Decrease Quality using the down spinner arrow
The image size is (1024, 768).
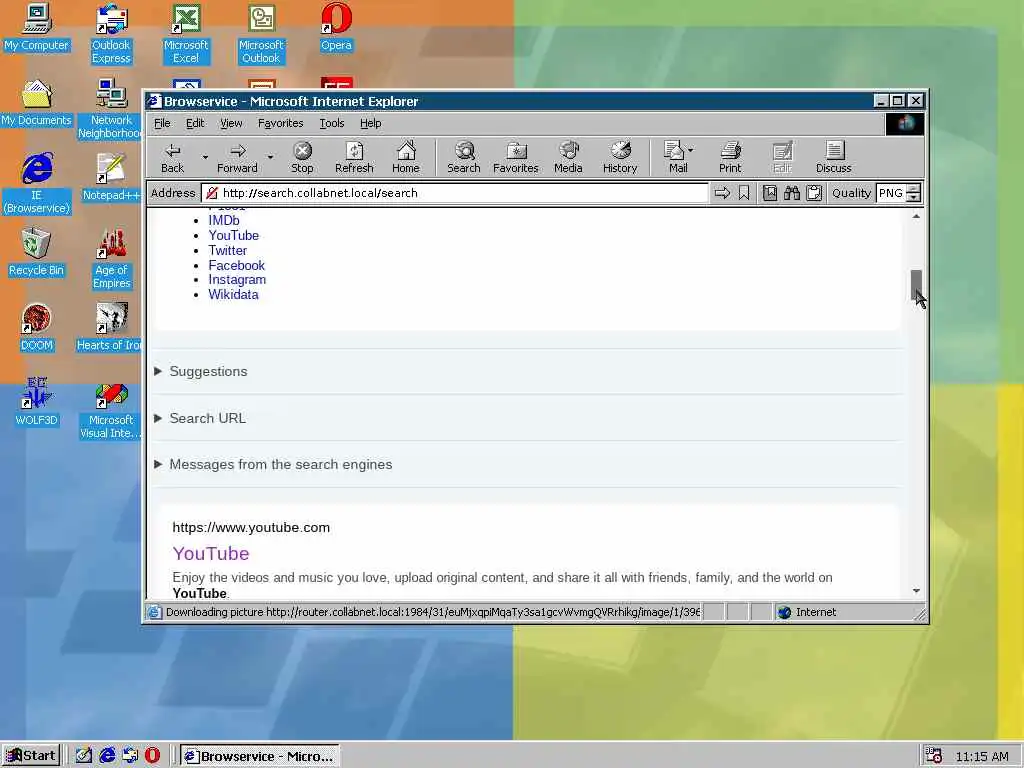pos(914,197)
